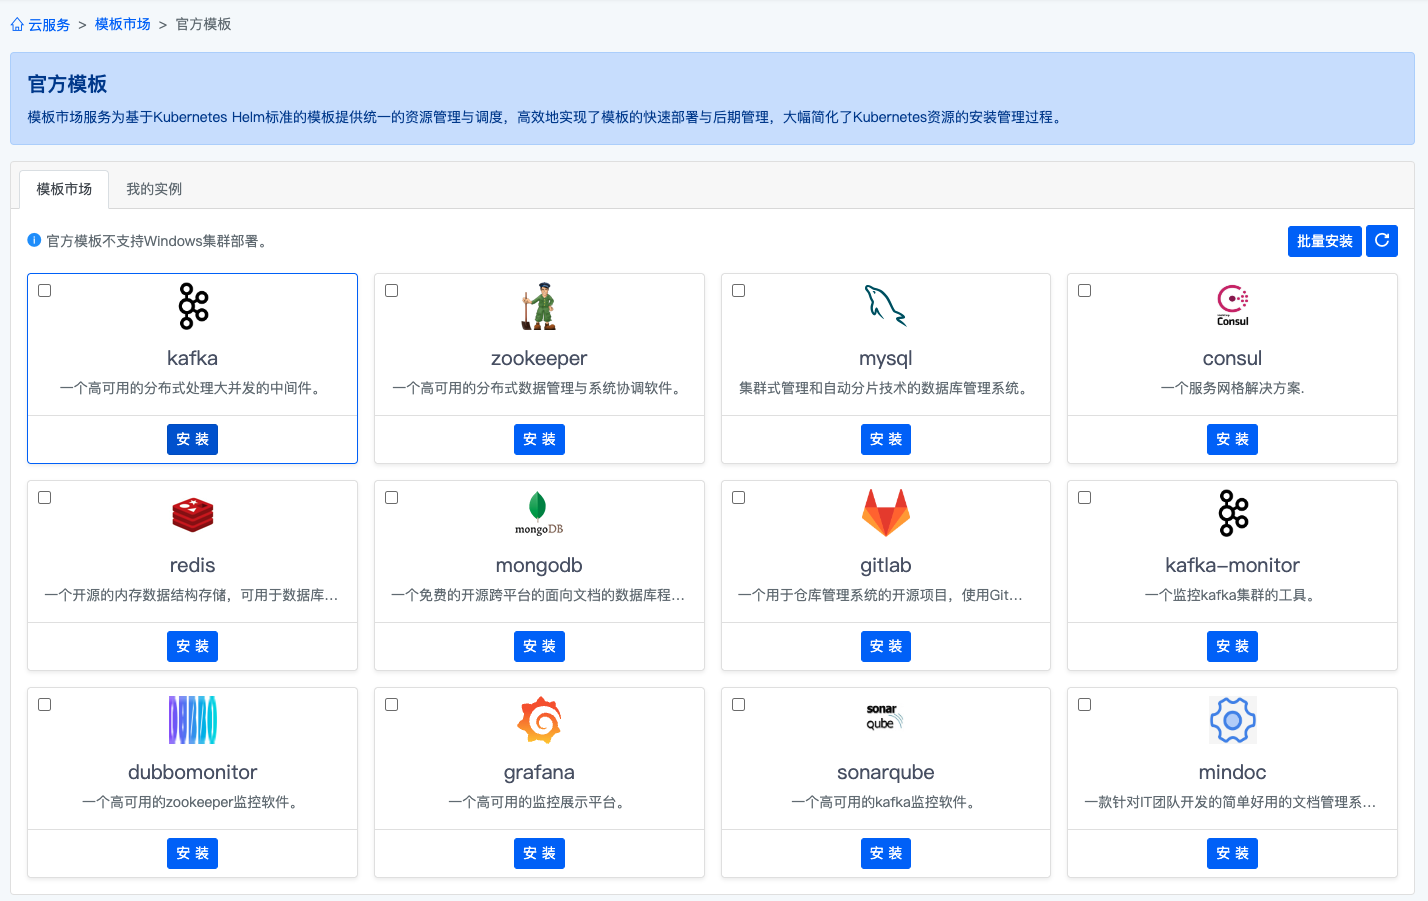This screenshot has width=1428, height=901.
Task: Open 云服务 breadcrumb link
Action: click(49, 24)
